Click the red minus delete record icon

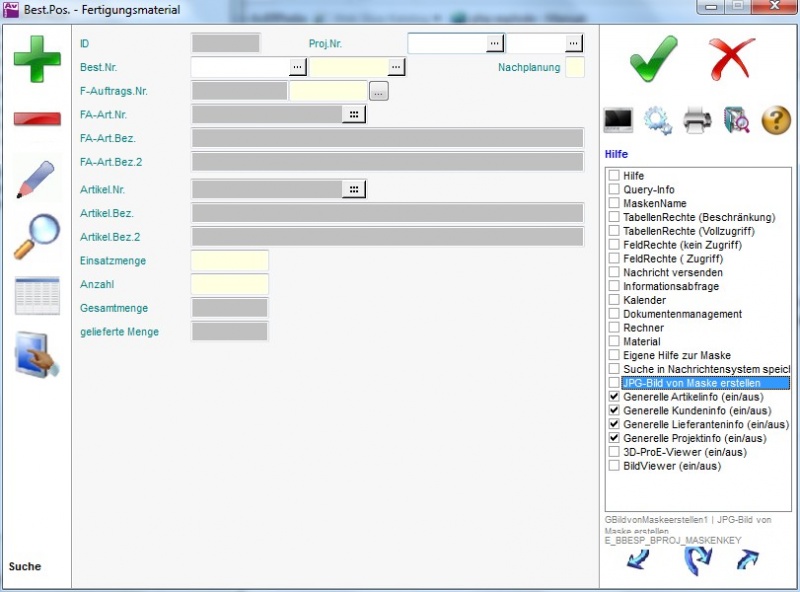pos(37,118)
